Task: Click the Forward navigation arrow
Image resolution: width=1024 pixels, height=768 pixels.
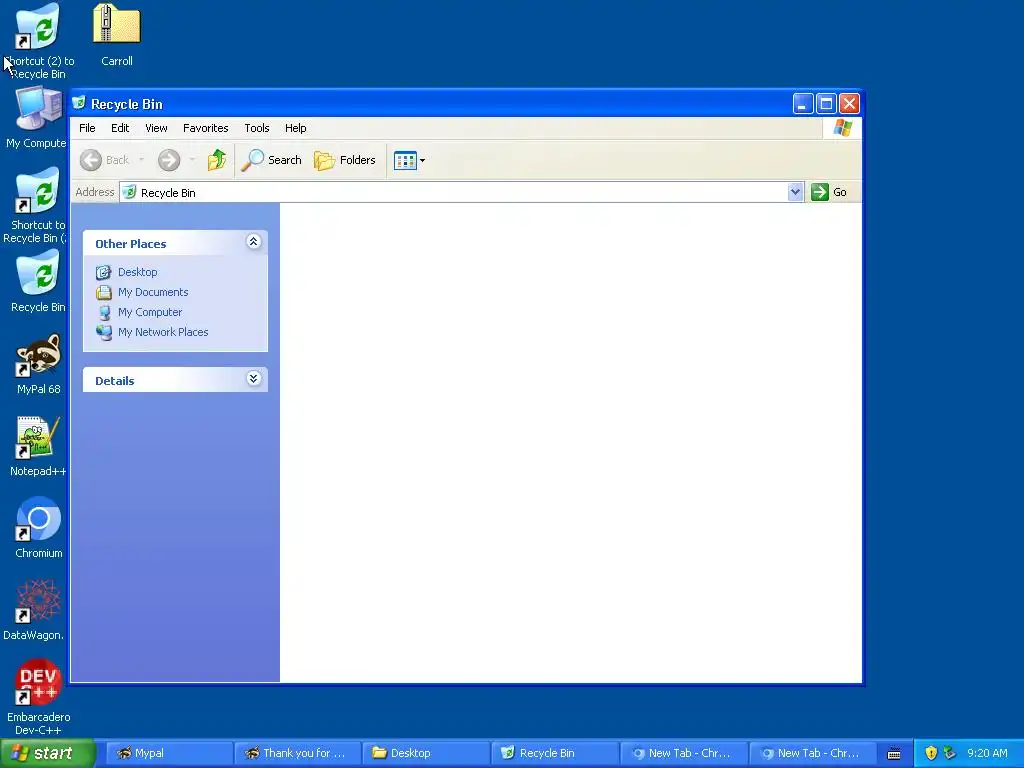Action: tap(168, 160)
